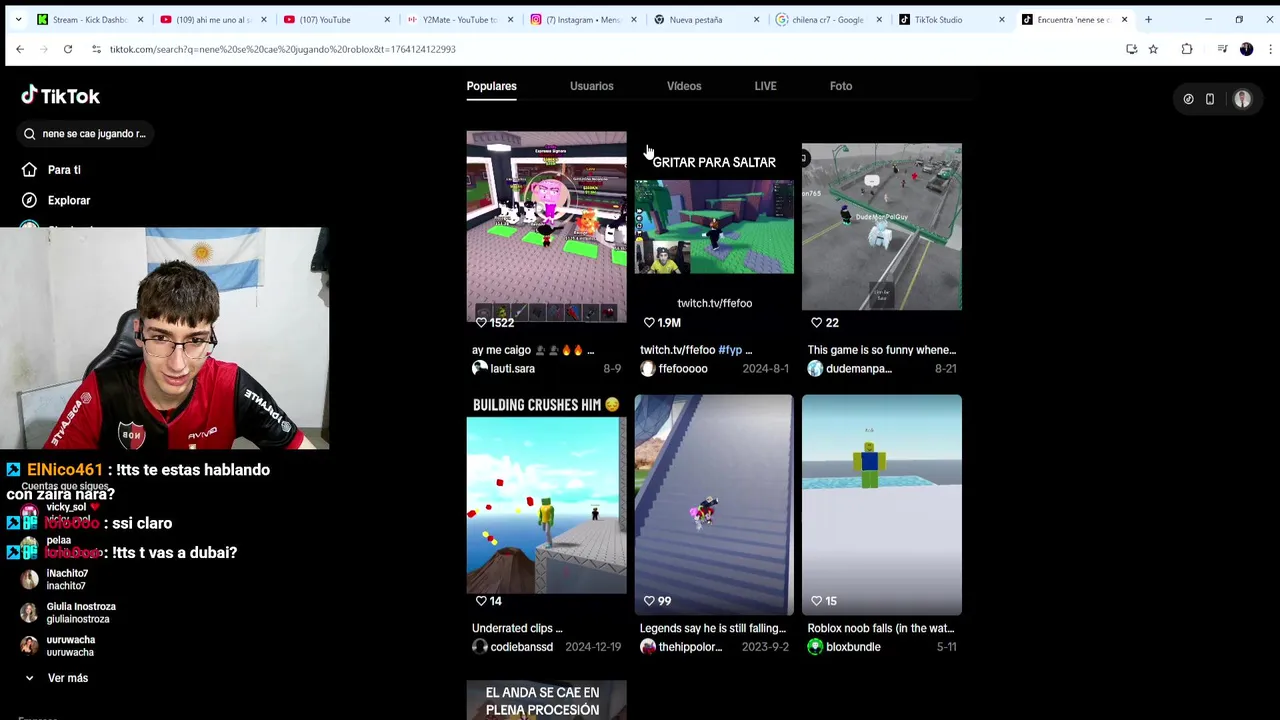This screenshot has height=720, width=1280.
Task: Click lauti.sara's avatar icon
Action: point(479,369)
